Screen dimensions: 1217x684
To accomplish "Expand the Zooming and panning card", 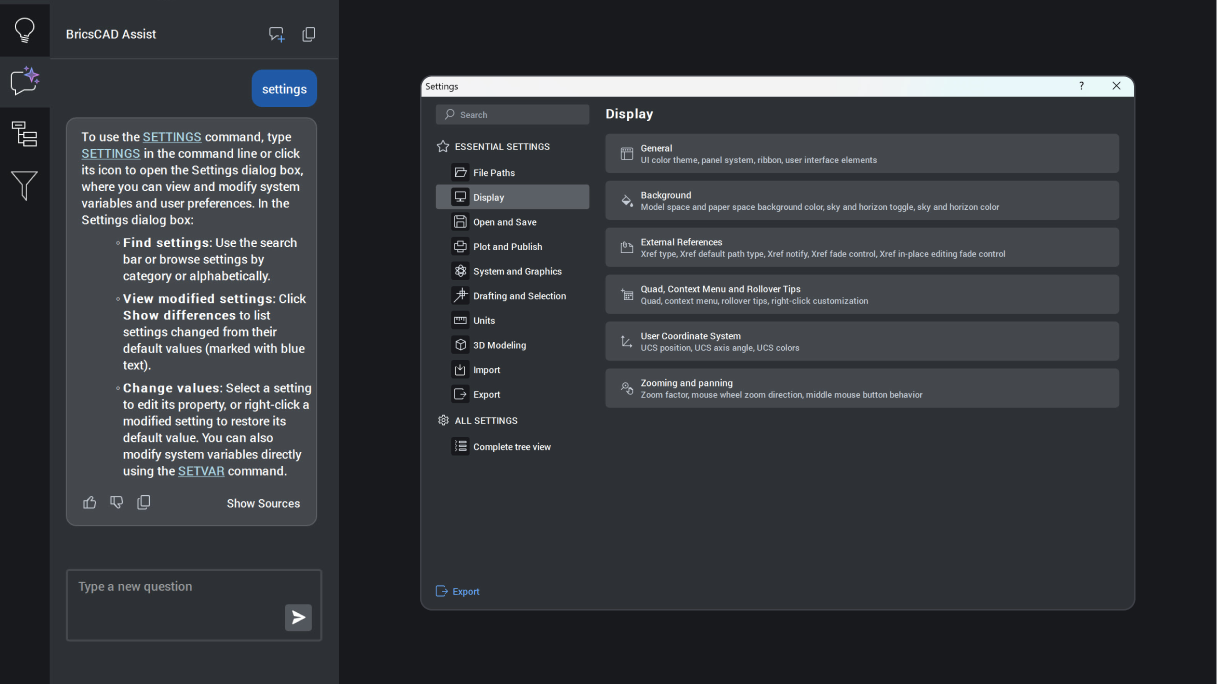I will coord(862,389).
